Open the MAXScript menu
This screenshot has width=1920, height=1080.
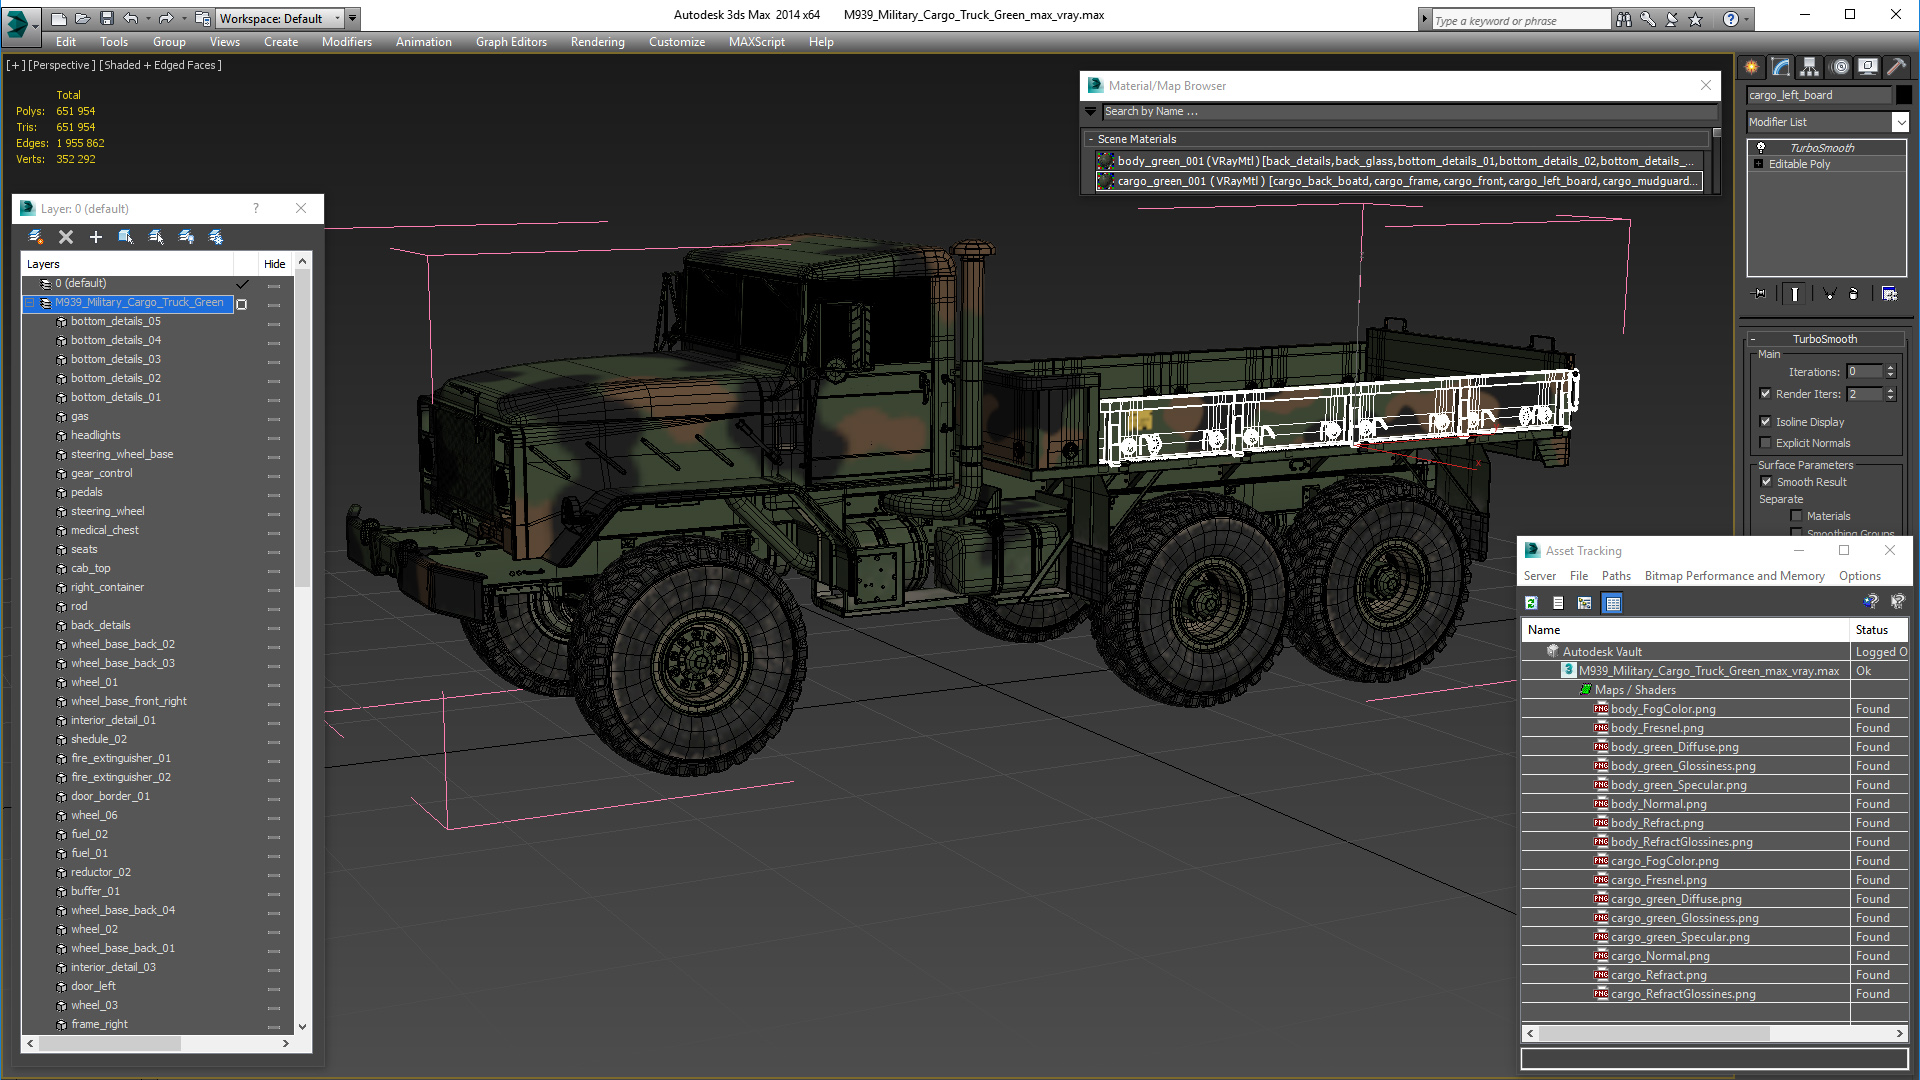[756, 42]
